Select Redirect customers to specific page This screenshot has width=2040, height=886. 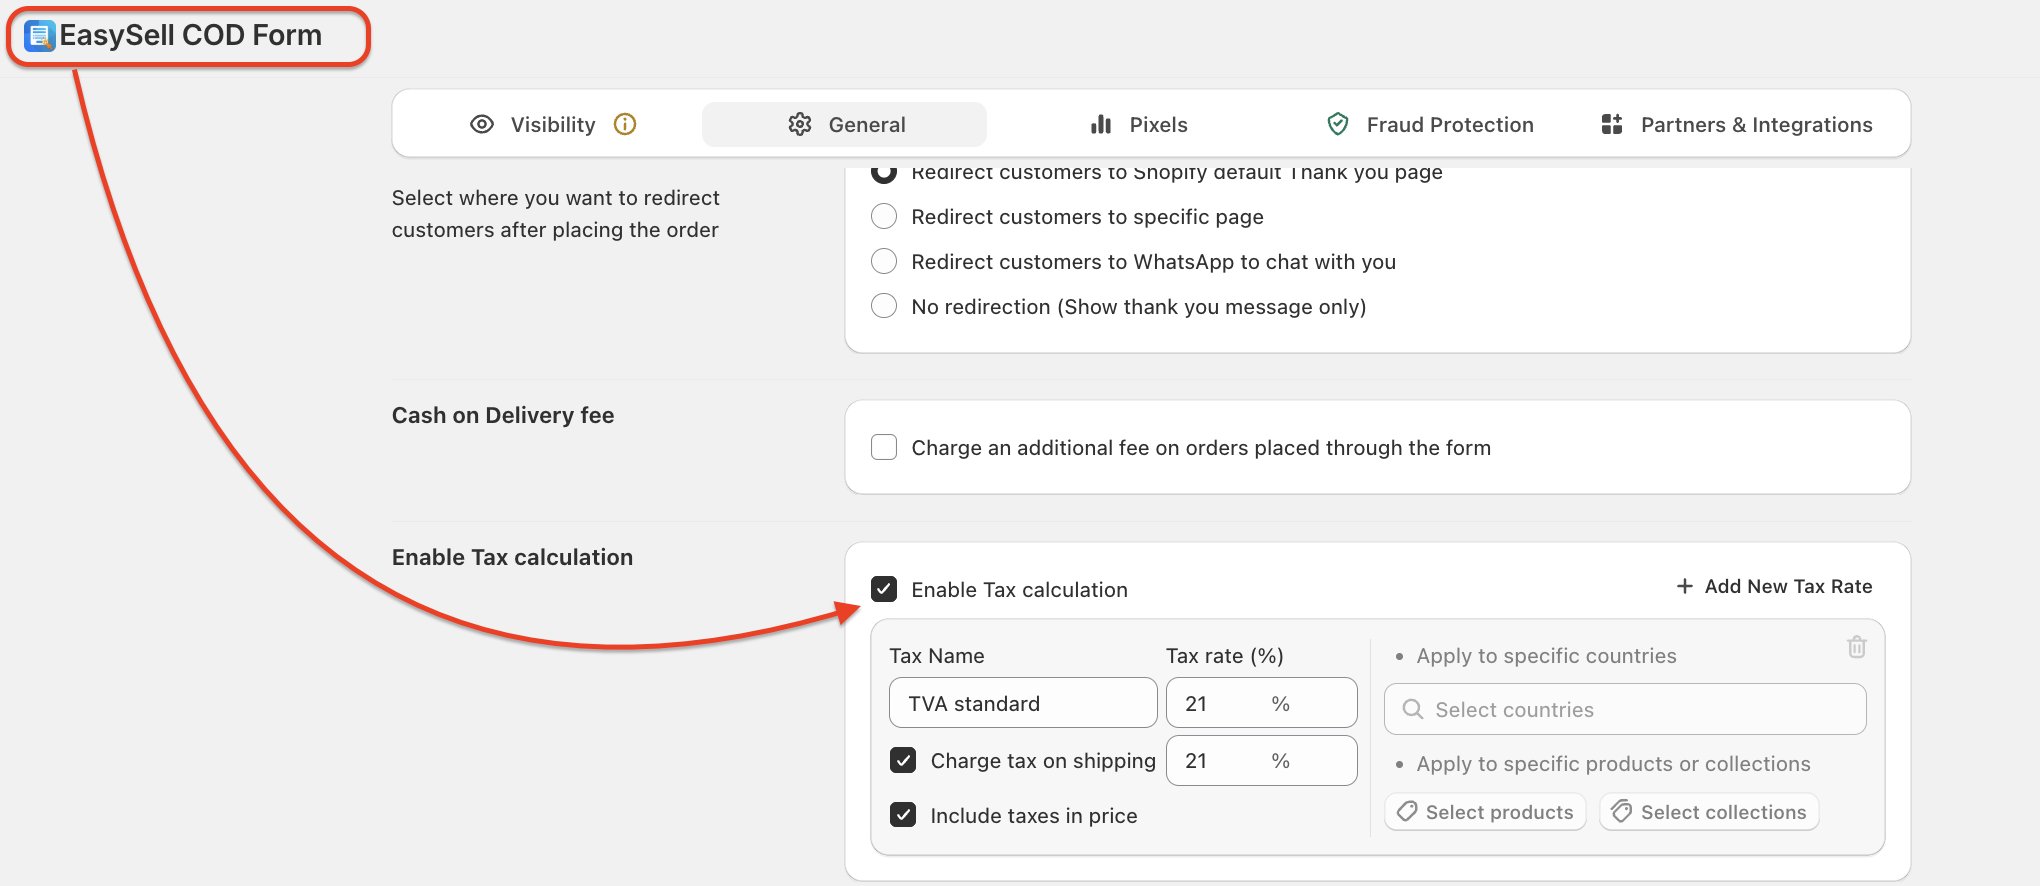pos(884,216)
